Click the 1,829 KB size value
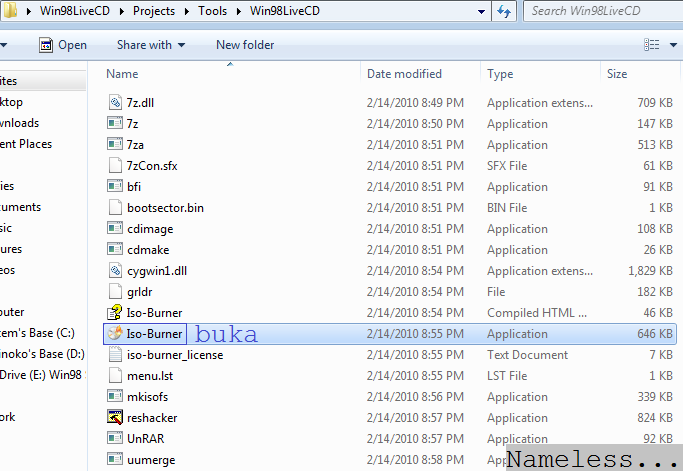 pyautogui.click(x=650, y=271)
